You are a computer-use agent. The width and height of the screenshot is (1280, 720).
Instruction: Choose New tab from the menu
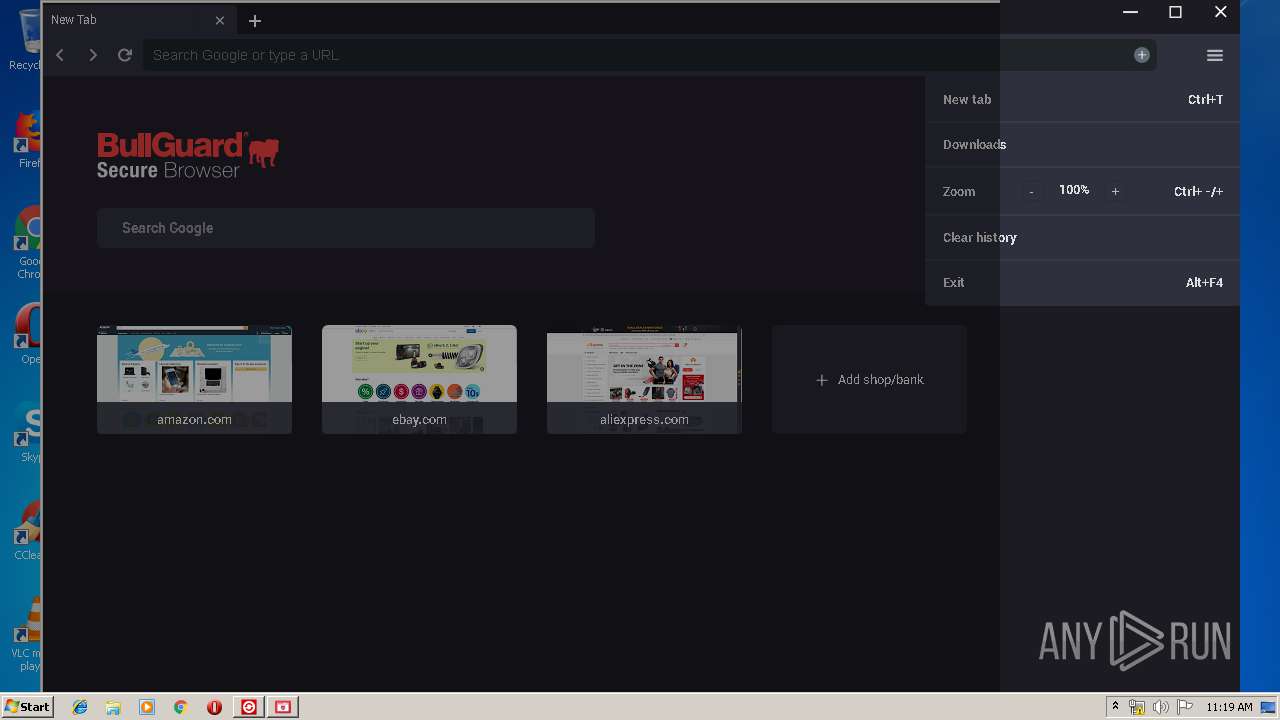(1083, 99)
